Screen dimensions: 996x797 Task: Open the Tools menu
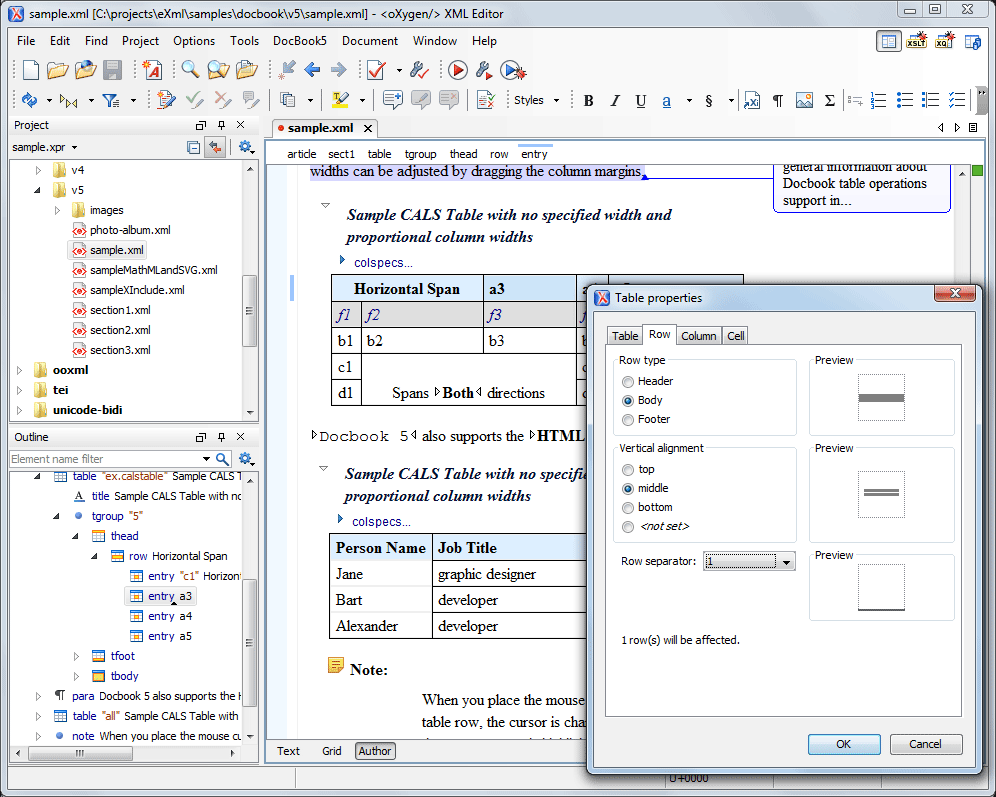tap(245, 41)
